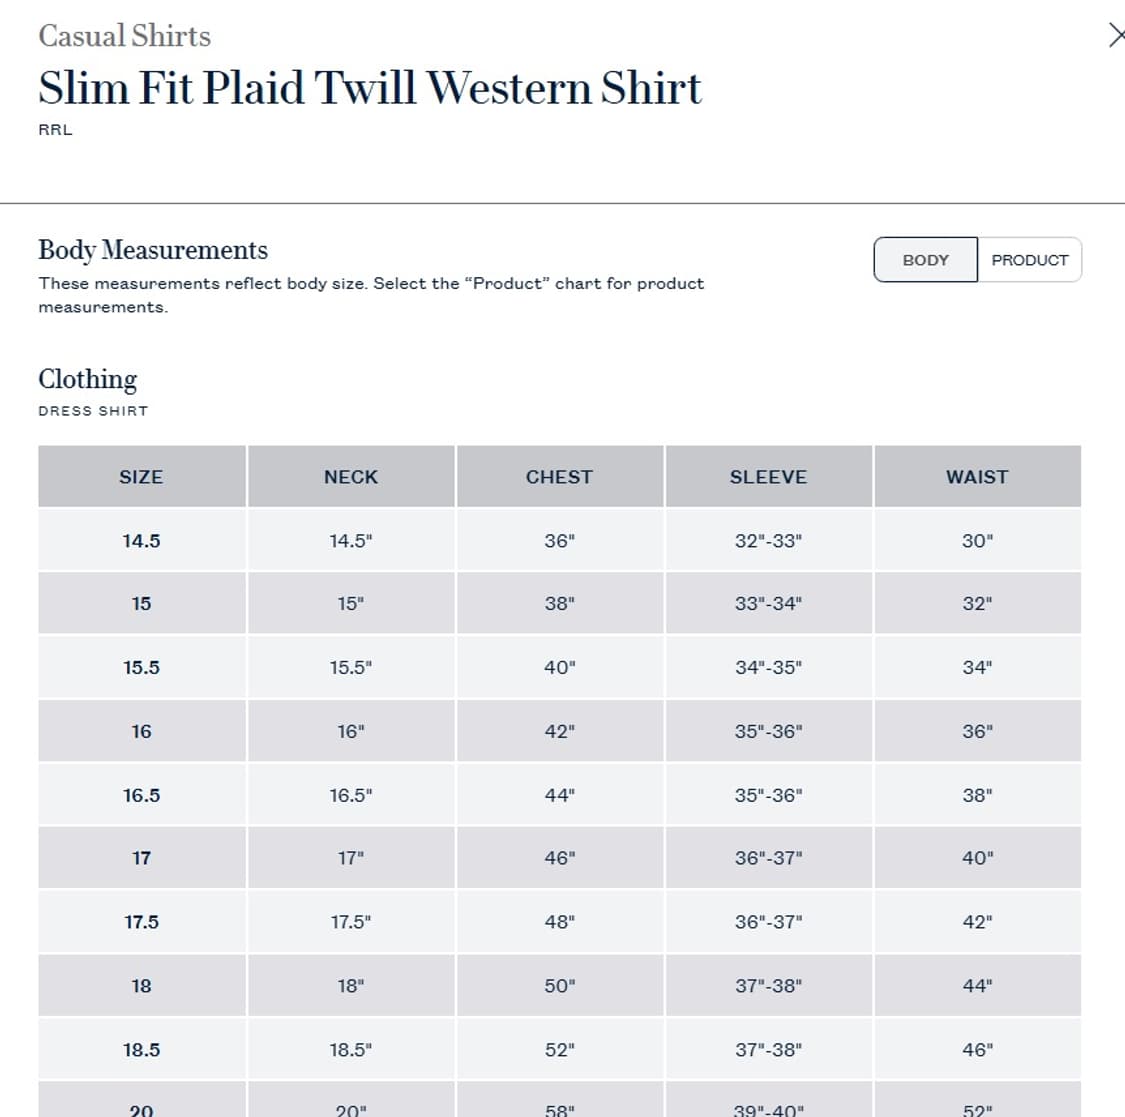Click the 17" neck measurement cell

[351, 858]
